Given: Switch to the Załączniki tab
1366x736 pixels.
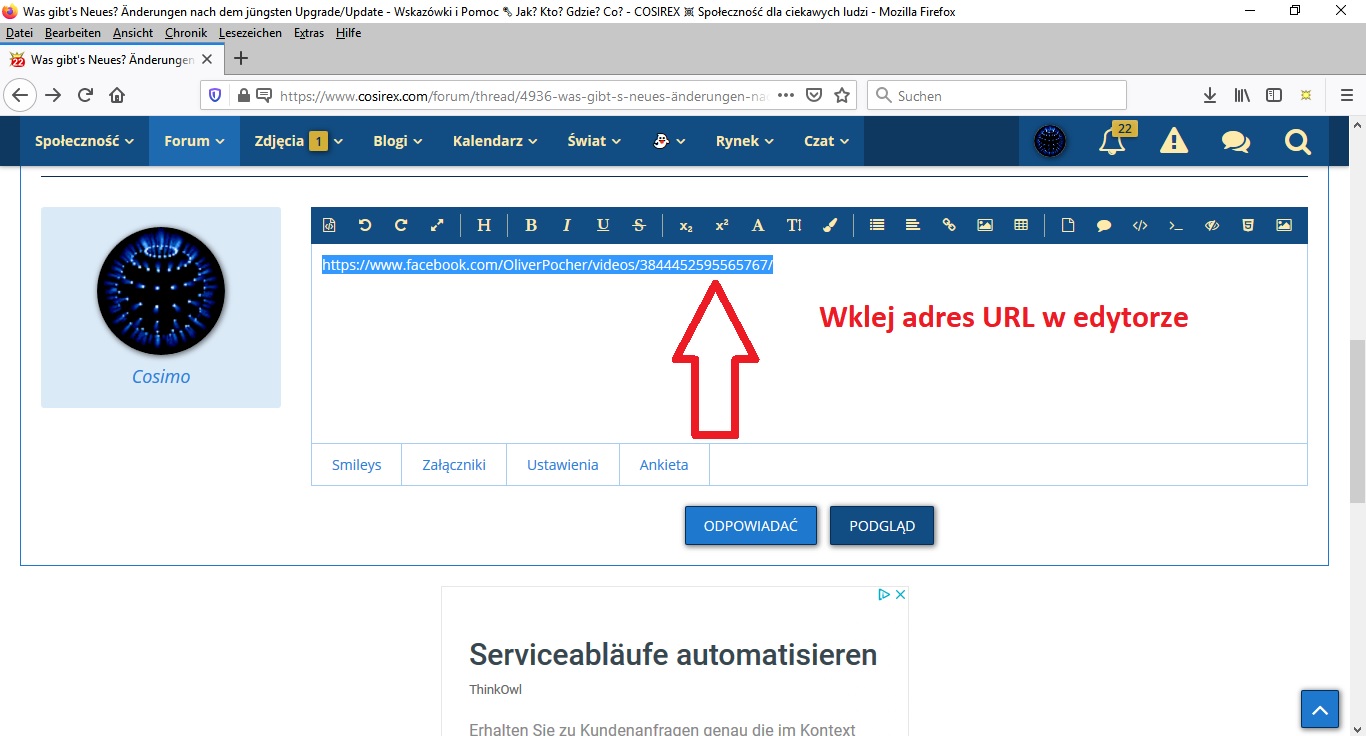Looking at the screenshot, I should point(454,465).
